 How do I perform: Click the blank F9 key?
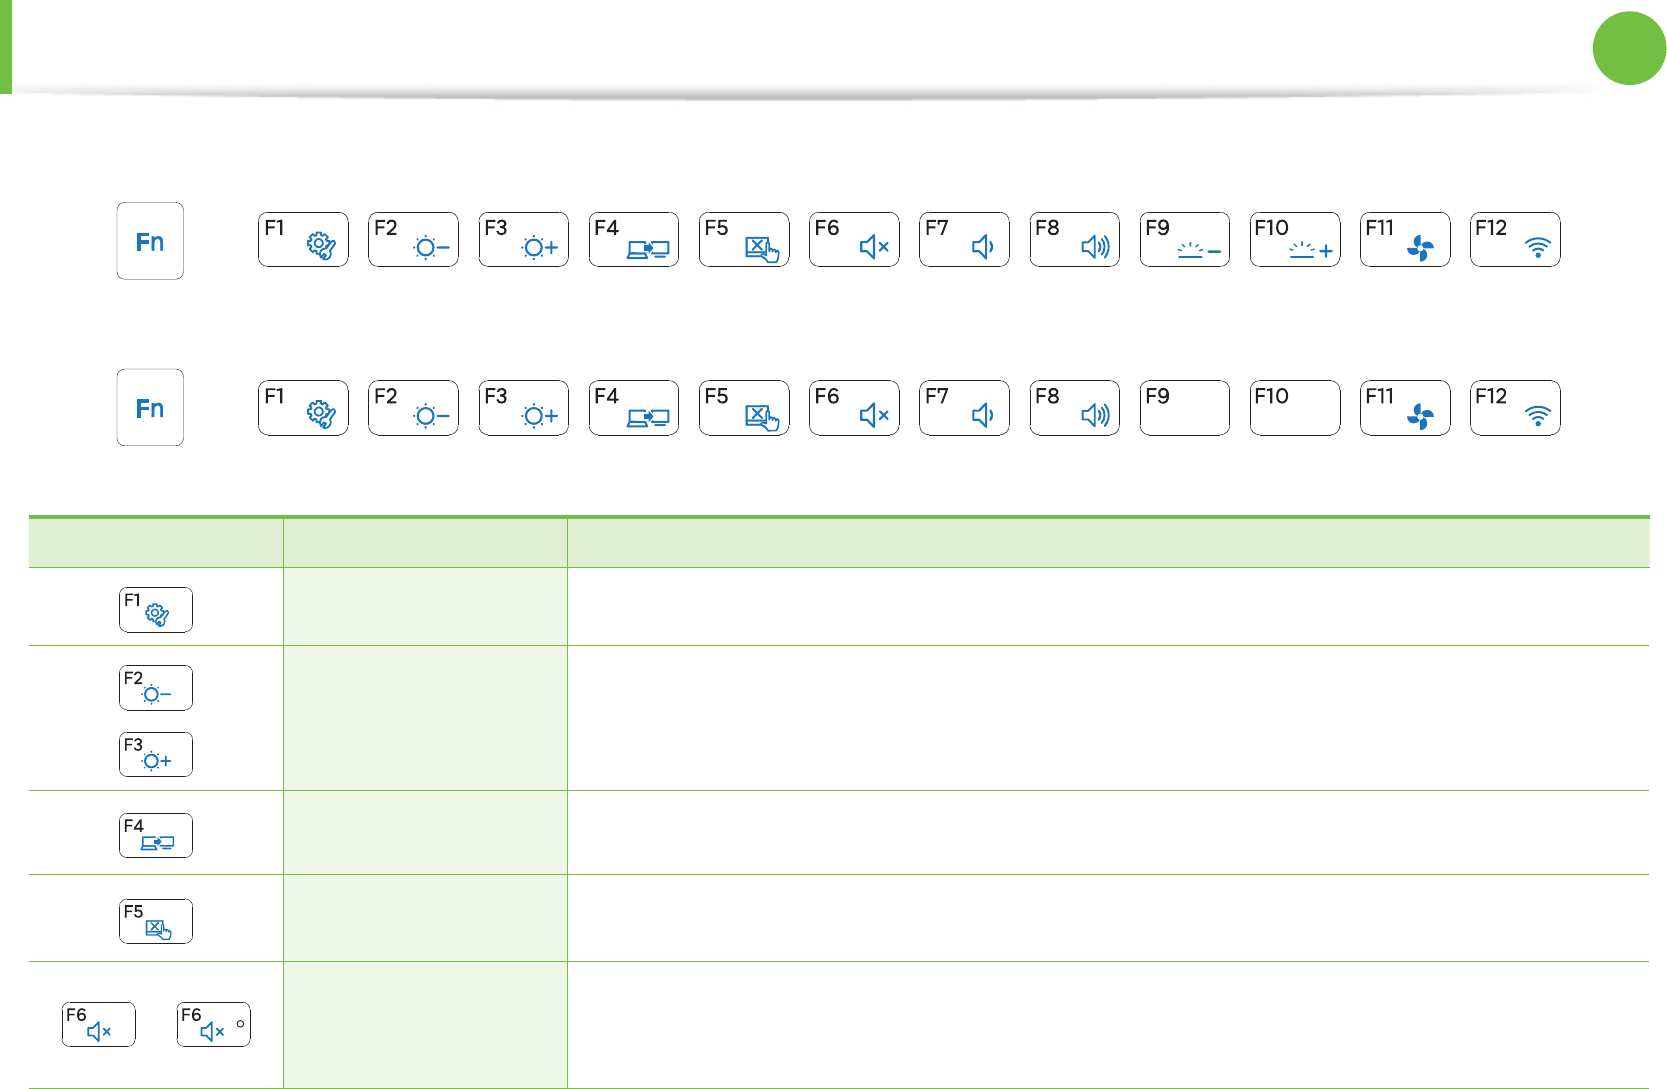click(1184, 408)
